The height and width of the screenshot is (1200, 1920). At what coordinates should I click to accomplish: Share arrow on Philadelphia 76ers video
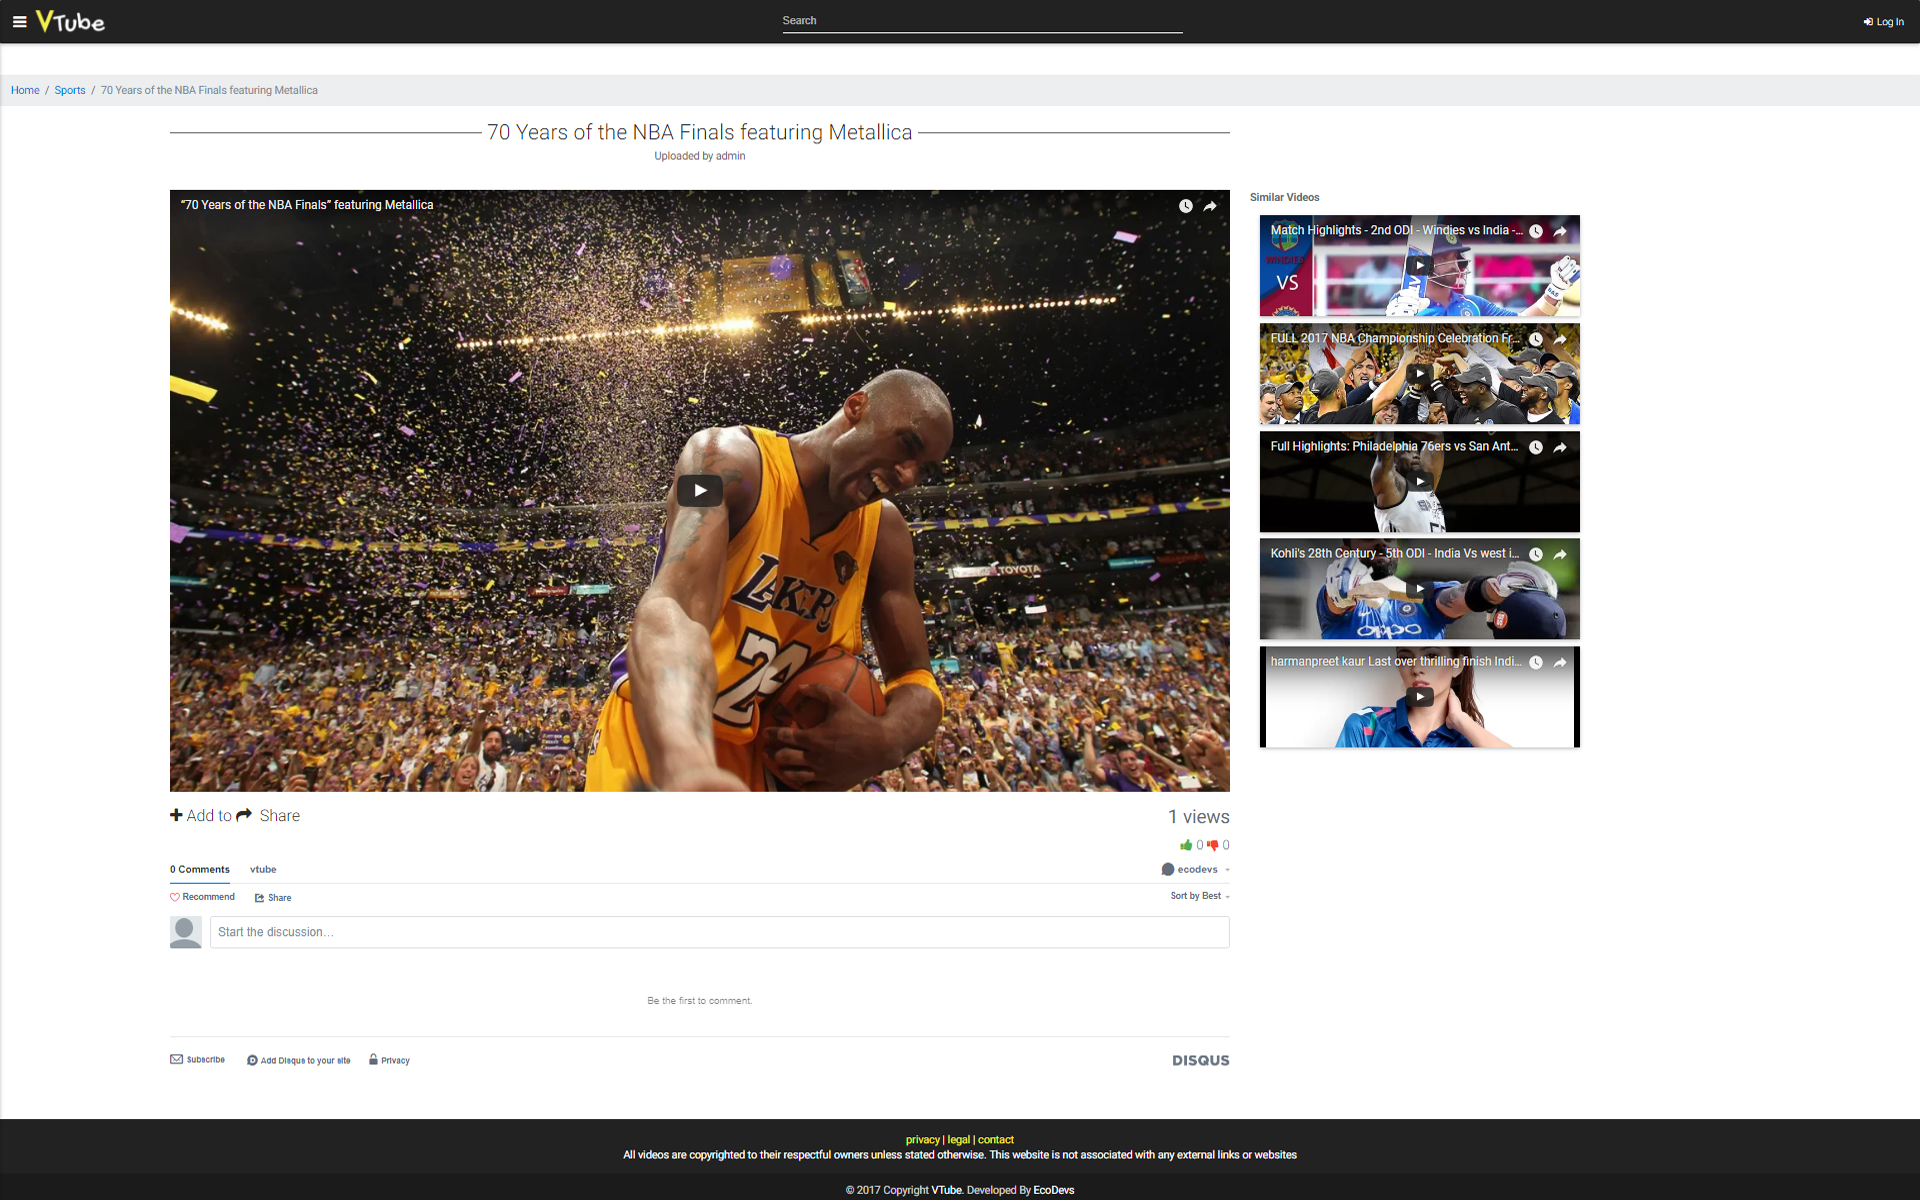pos(1560,447)
